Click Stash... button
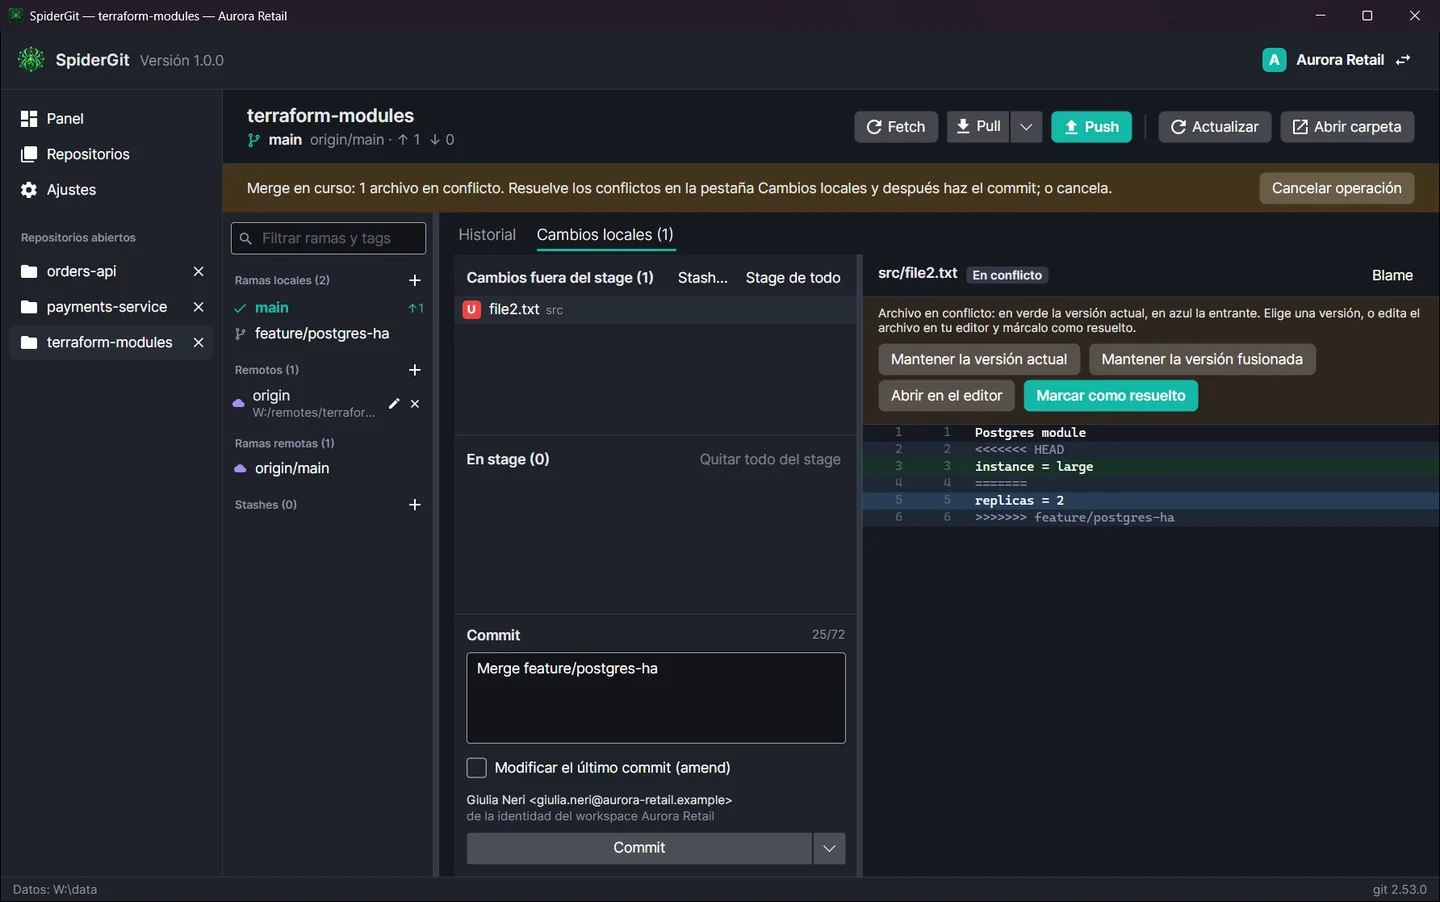This screenshot has width=1440, height=902. 703,278
